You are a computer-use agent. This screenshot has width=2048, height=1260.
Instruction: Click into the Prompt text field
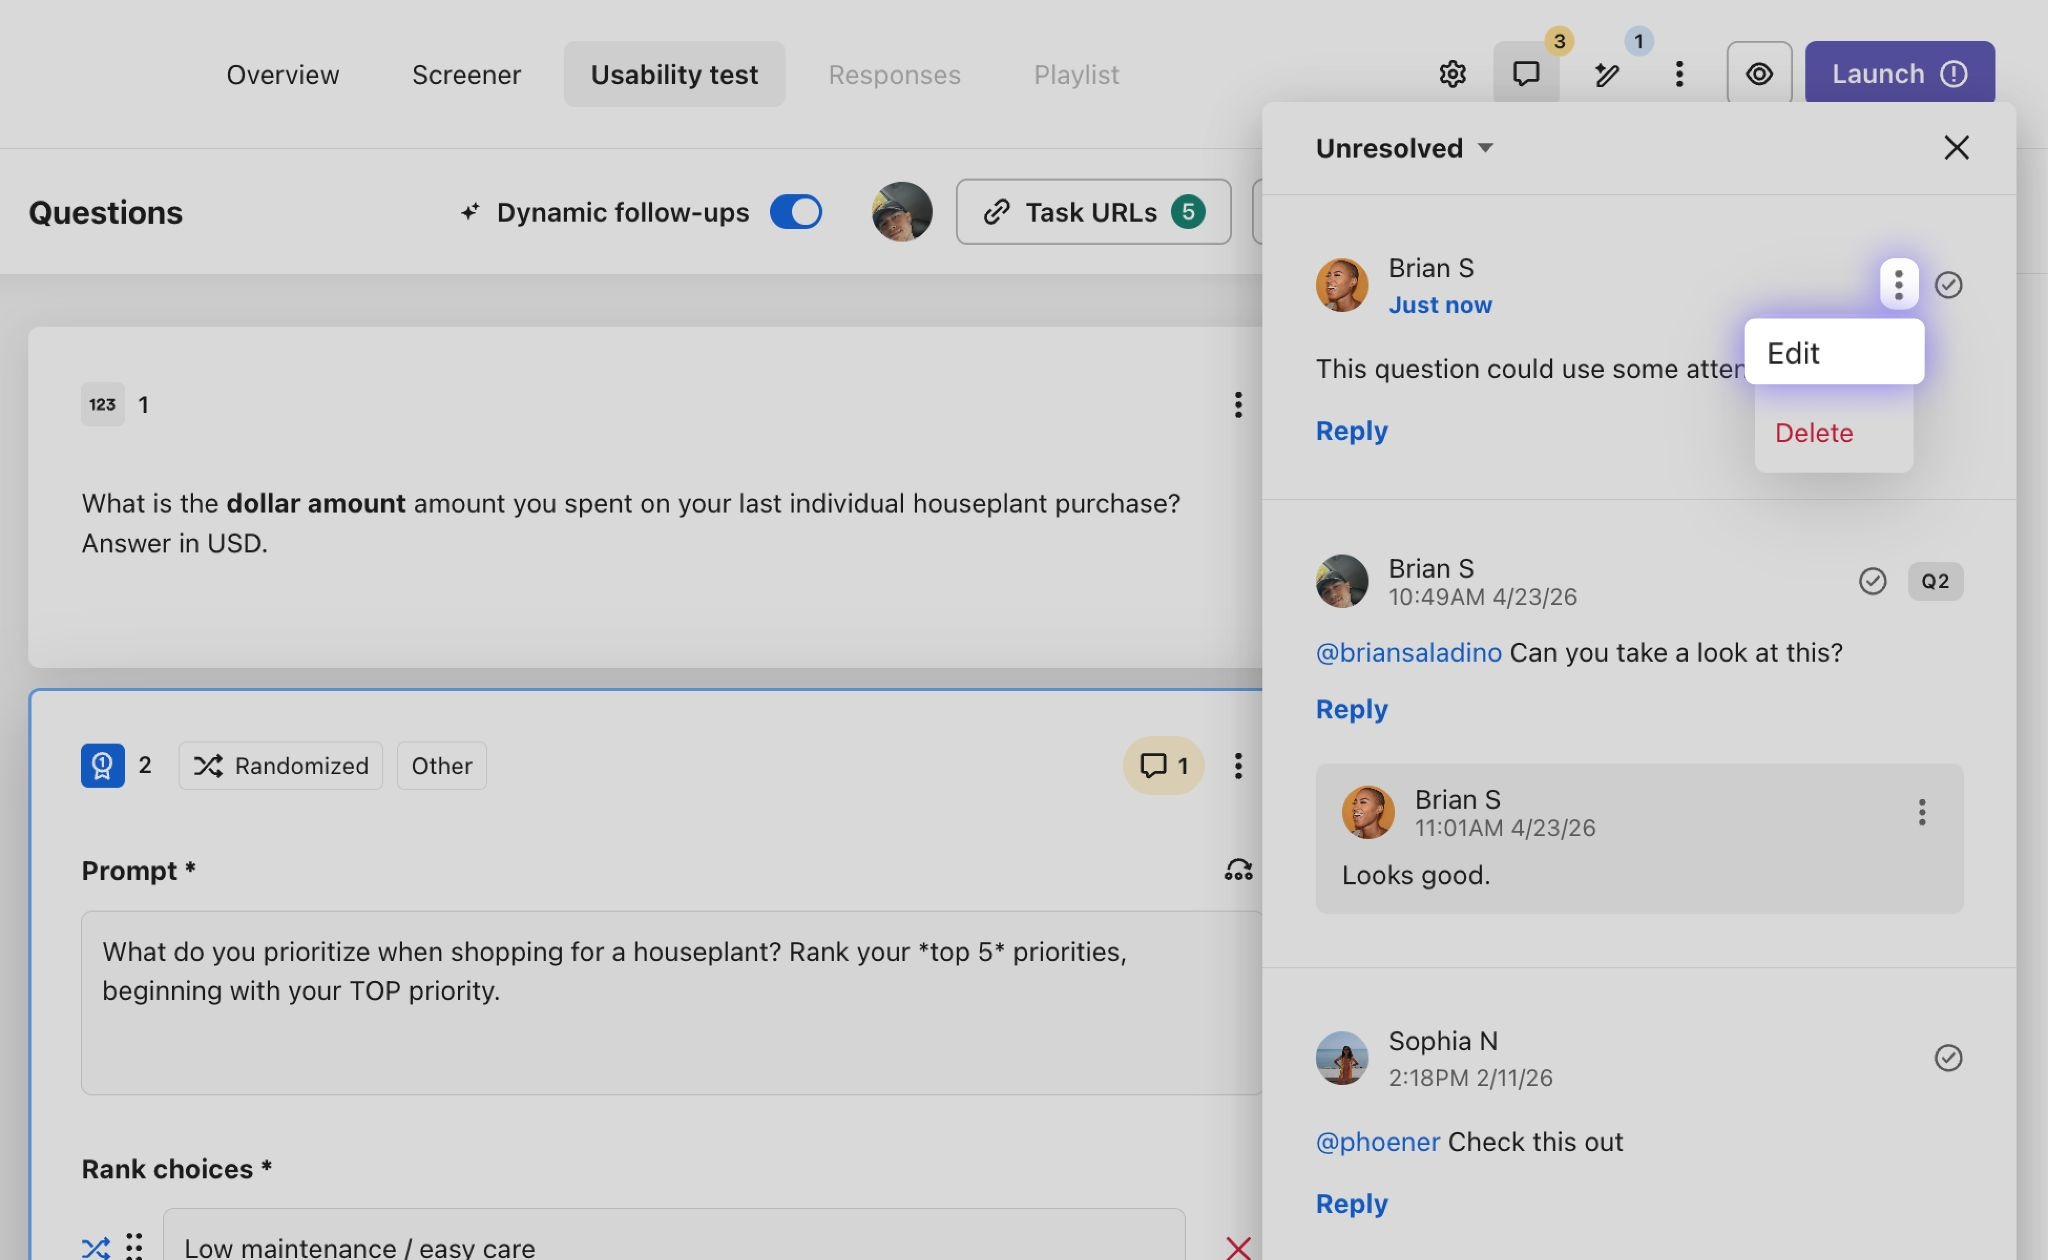(x=670, y=1000)
